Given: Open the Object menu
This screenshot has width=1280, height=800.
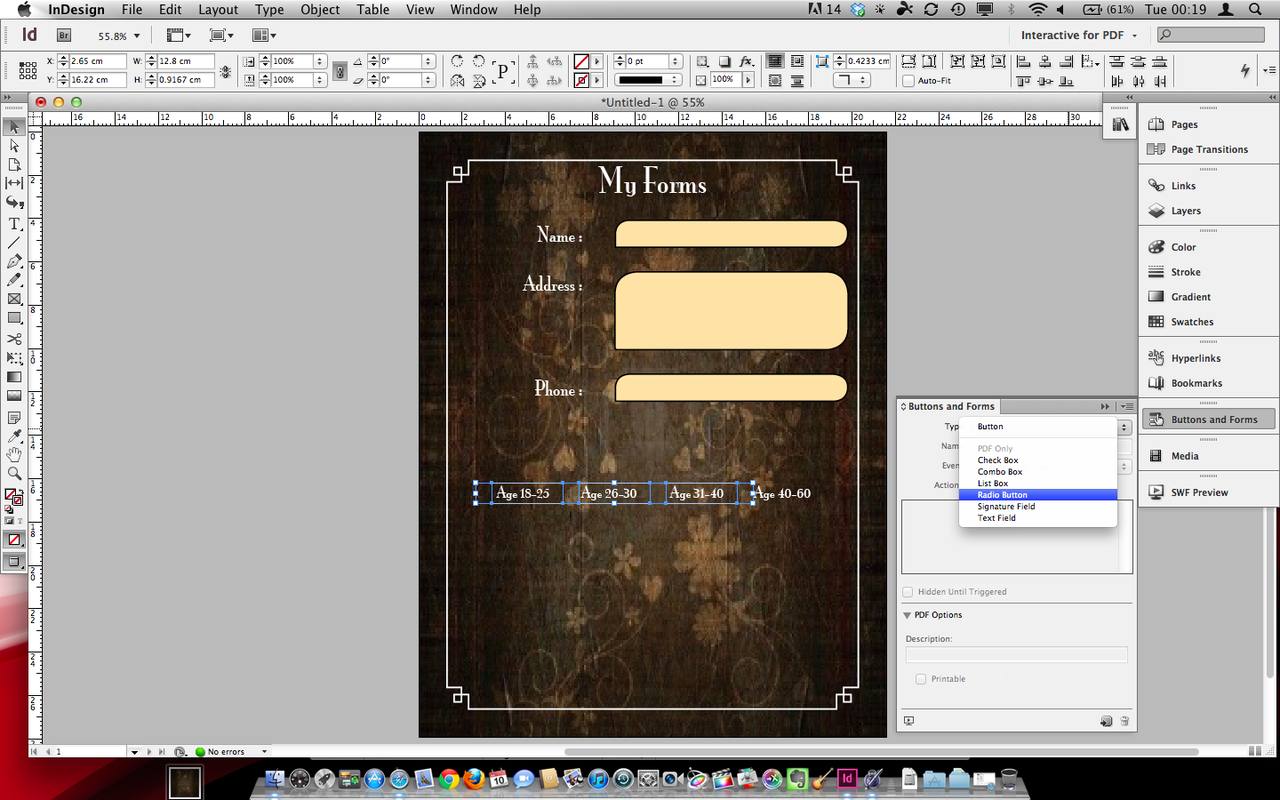Looking at the screenshot, I should click(320, 10).
